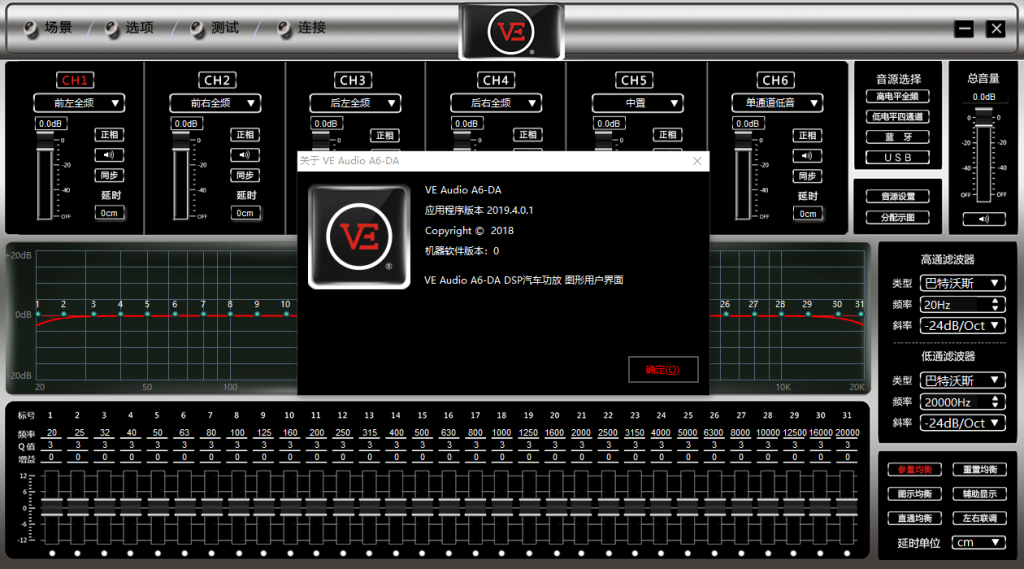Select the CH2 channel tab

pyautogui.click(x=217, y=80)
